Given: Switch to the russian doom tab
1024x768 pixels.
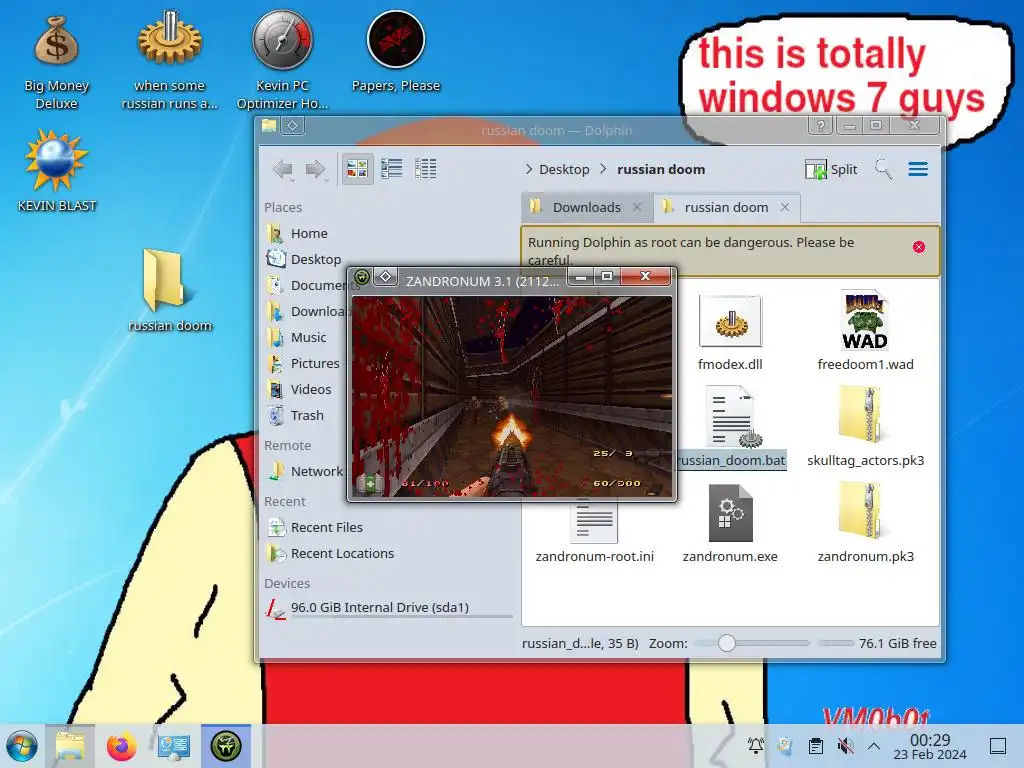Looking at the screenshot, I should tap(726, 208).
